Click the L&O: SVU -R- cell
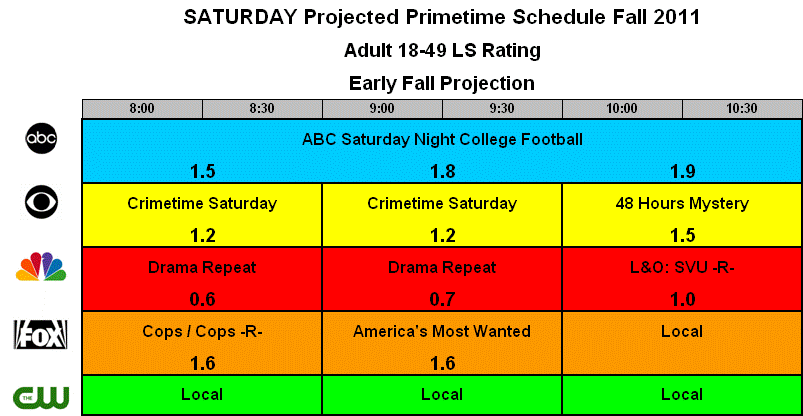 tap(682, 279)
